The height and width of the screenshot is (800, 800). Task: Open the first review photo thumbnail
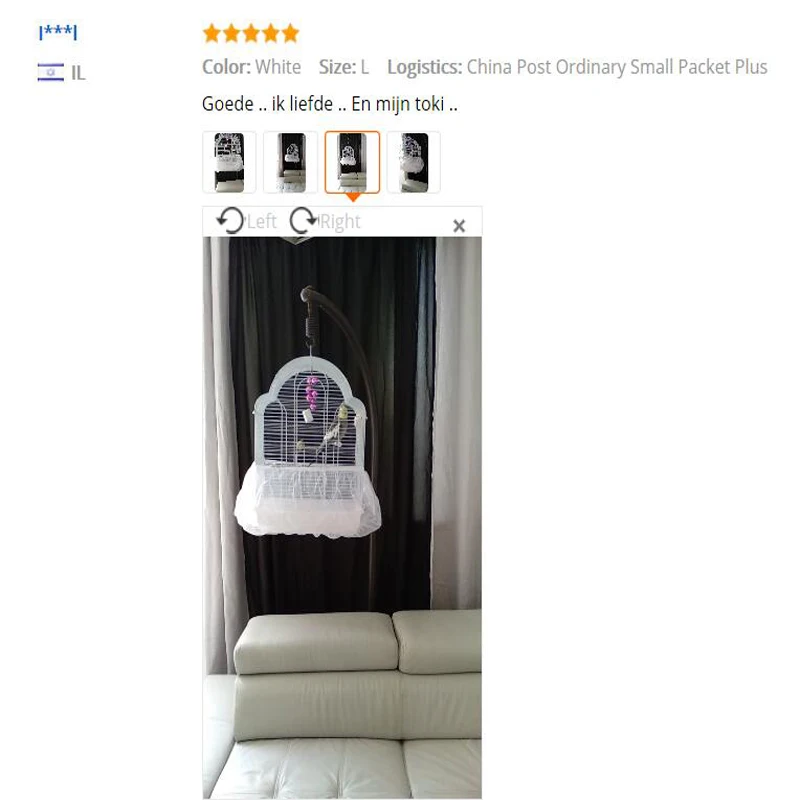pyautogui.click(x=229, y=162)
